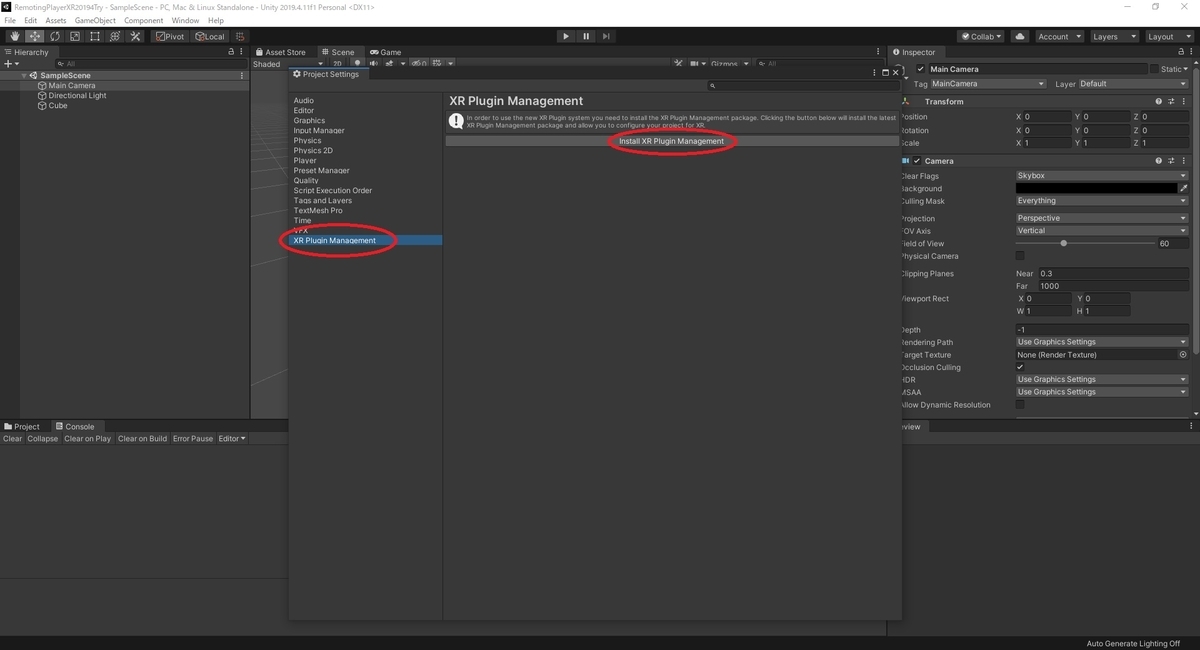
Task: Toggle Camera component enabled checkbox
Action: 917,160
